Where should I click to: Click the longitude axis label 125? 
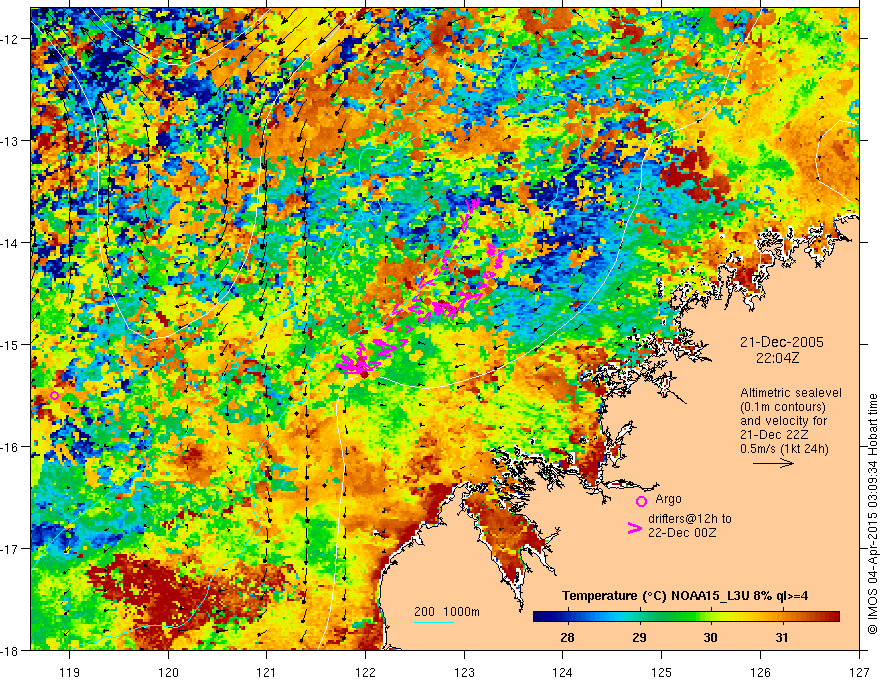click(x=662, y=672)
